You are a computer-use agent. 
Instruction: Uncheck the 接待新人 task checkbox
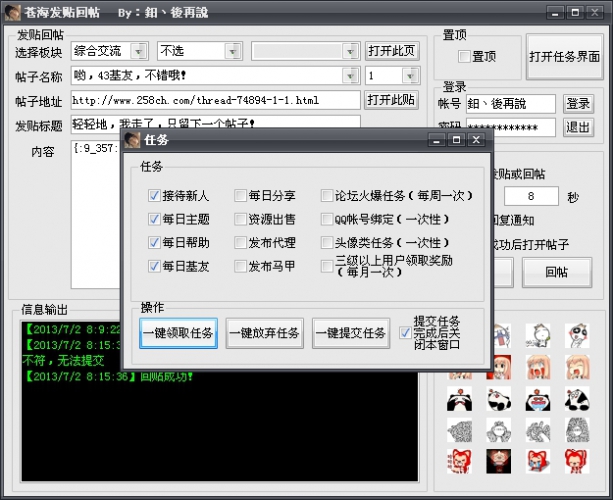point(154,196)
